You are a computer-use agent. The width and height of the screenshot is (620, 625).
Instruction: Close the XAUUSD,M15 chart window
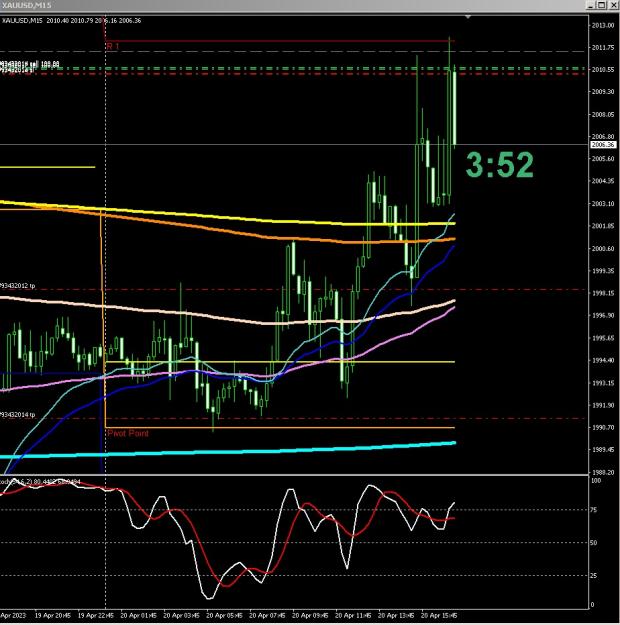click(613, 5)
